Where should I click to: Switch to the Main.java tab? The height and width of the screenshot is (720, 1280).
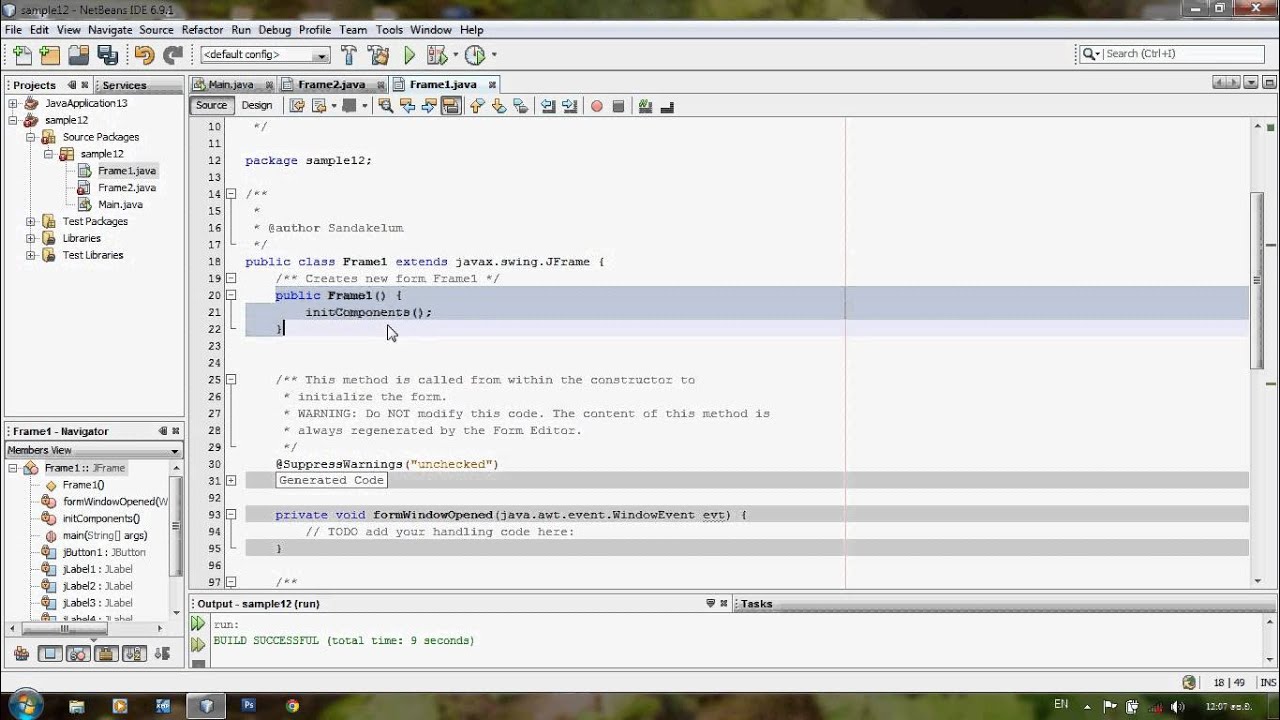(x=231, y=85)
